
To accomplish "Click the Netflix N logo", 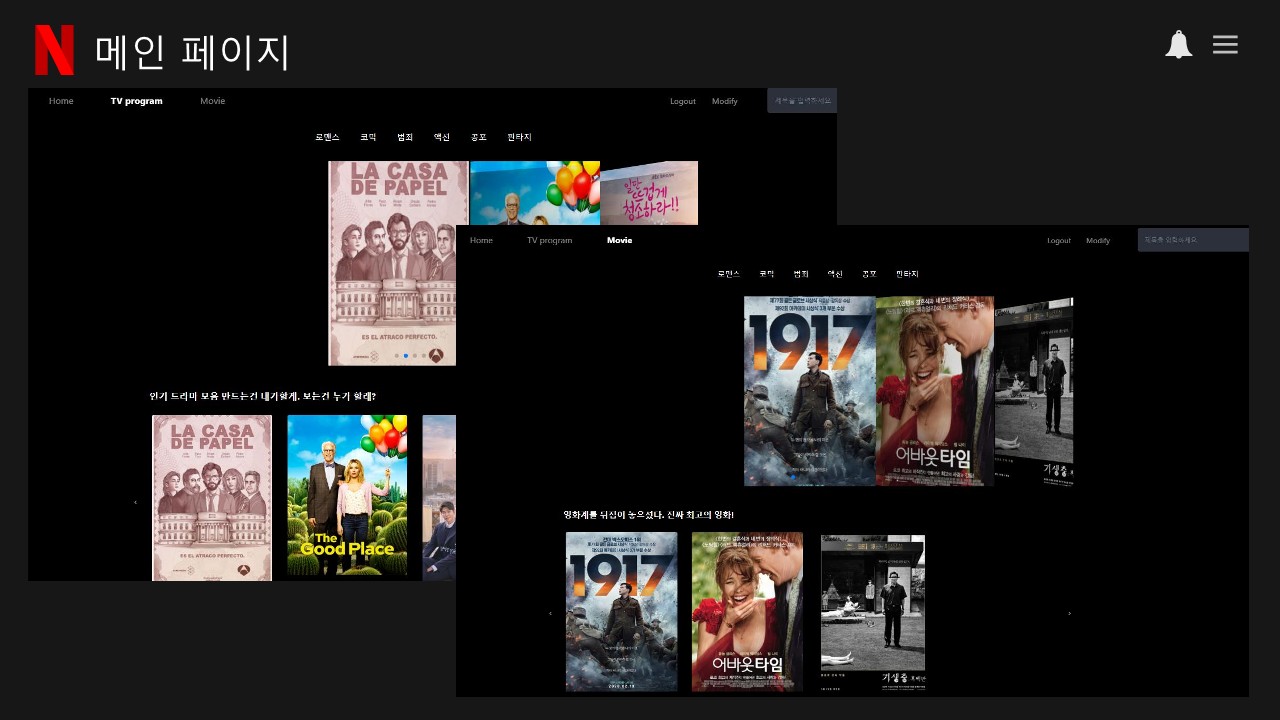I will (x=54, y=50).
